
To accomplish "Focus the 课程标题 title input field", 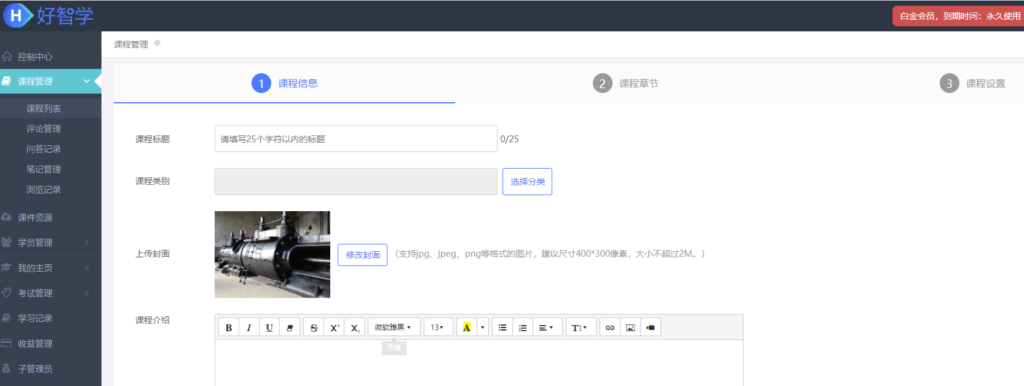I will click(356, 138).
